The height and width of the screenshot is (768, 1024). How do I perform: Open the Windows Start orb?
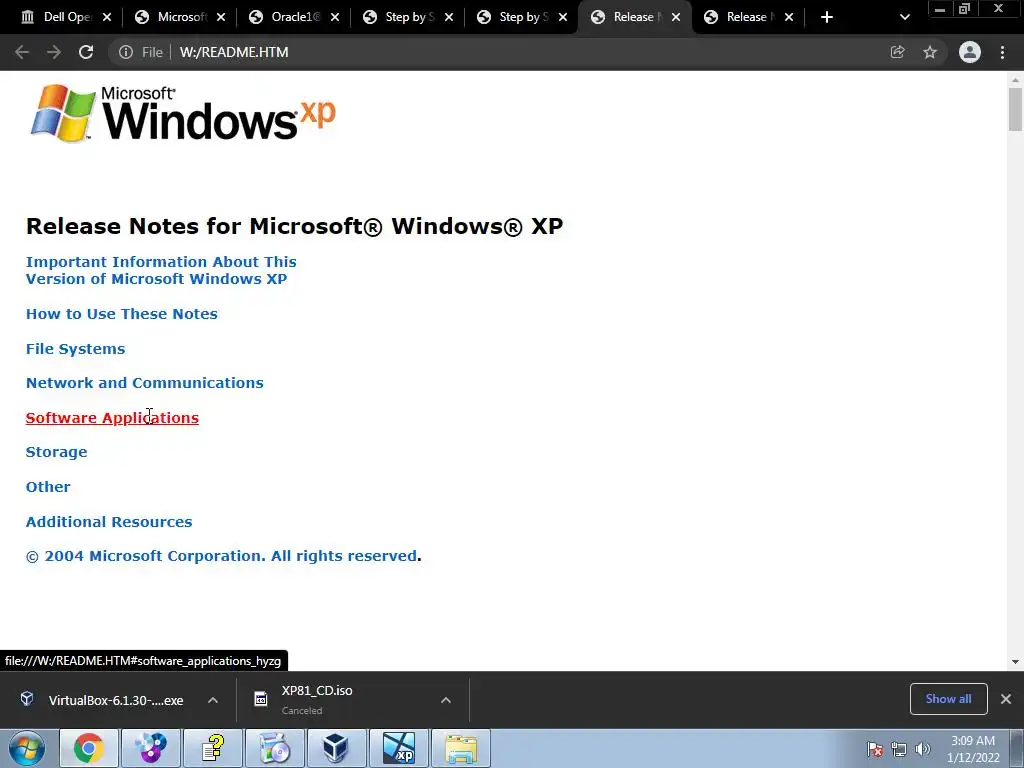click(x=27, y=748)
